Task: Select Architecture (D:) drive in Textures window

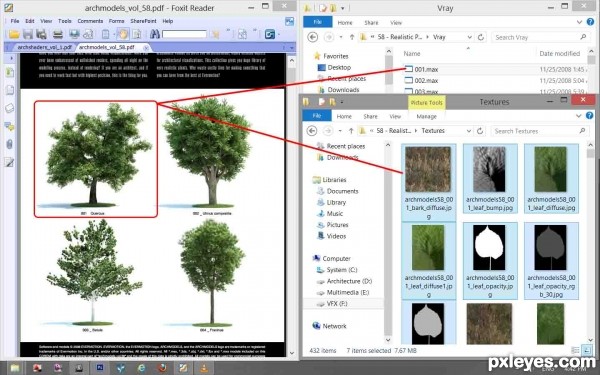Action: coord(344,281)
